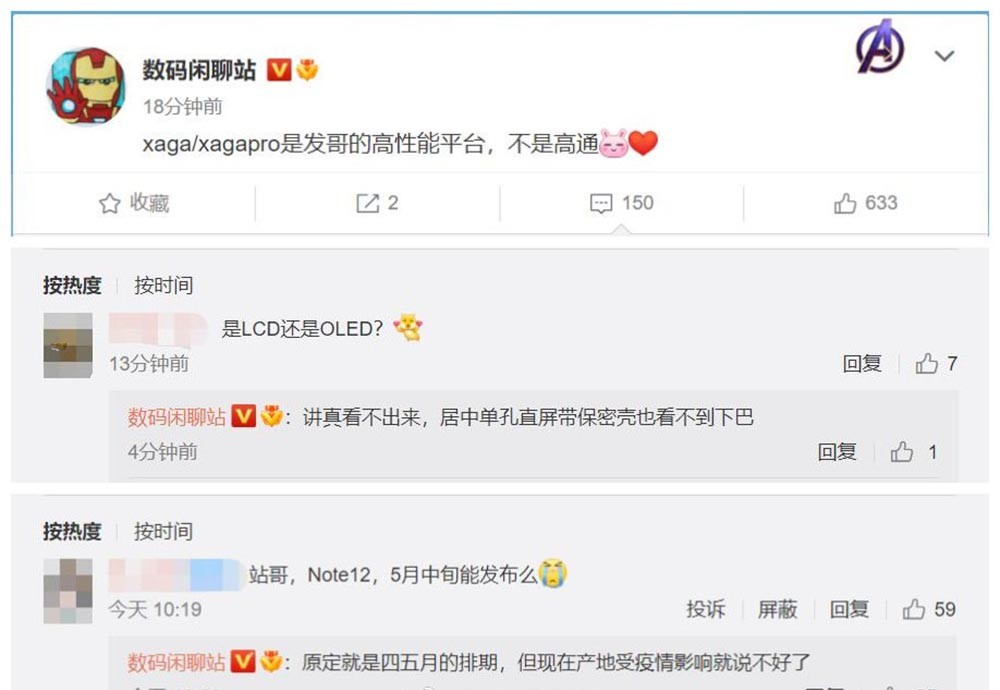This screenshot has height=690, width=1000.
Task: Open the 数码闲聊站 username in post header
Action: [199, 70]
